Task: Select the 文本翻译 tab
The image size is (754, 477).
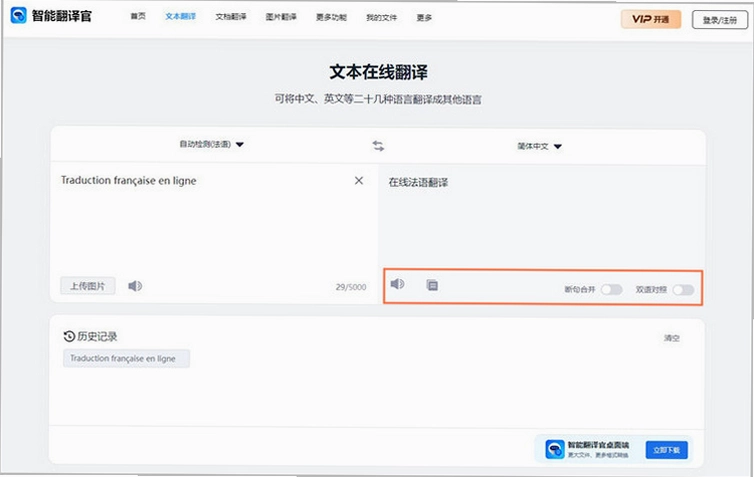Action: pos(180,16)
